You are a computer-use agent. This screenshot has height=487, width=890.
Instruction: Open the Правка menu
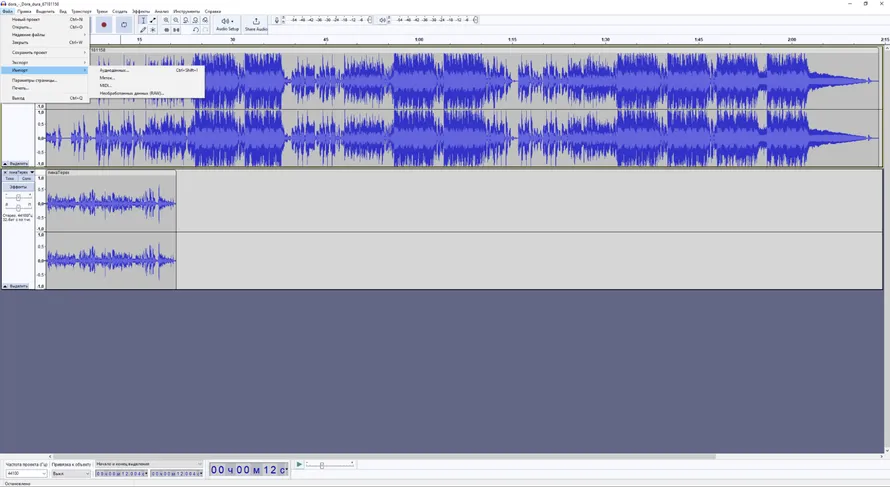(x=24, y=11)
